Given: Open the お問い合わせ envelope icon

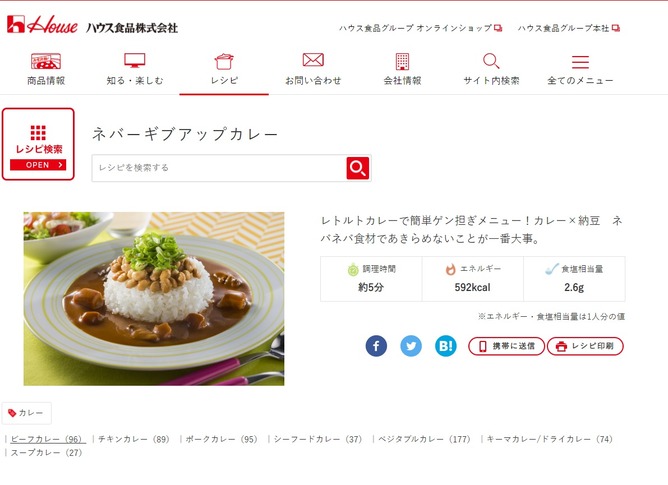Looking at the screenshot, I should point(313,60).
